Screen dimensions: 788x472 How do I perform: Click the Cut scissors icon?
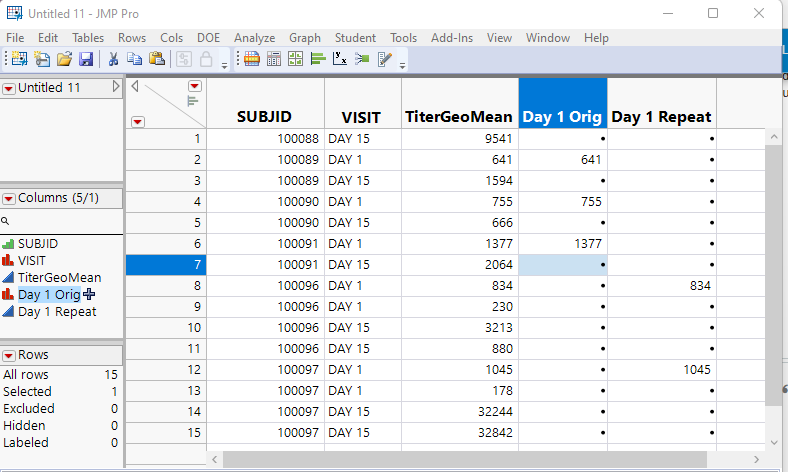[x=113, y=59]
